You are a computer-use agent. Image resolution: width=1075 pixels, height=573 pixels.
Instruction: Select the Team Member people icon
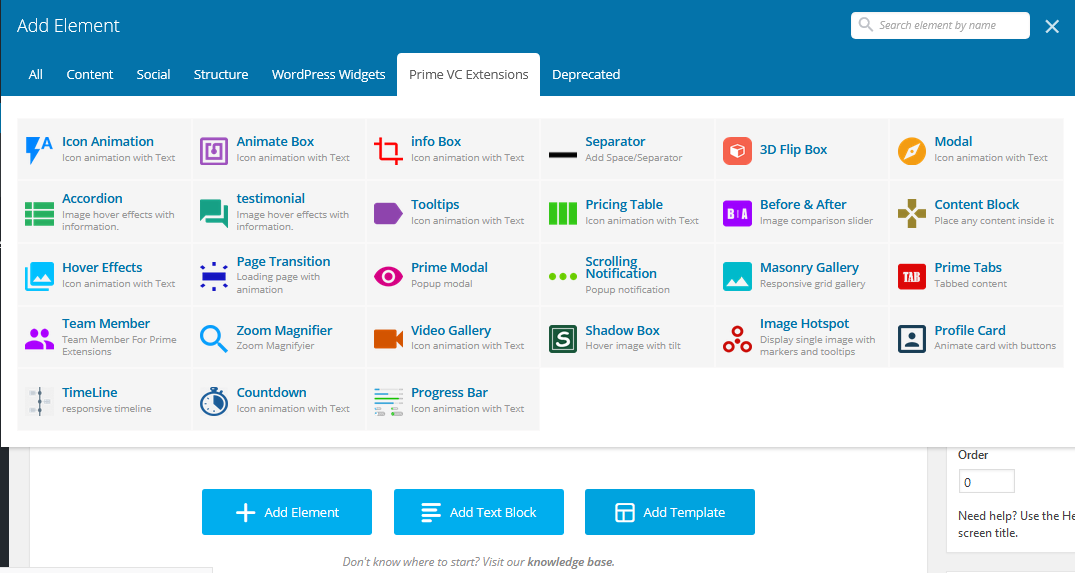[39, 339]
